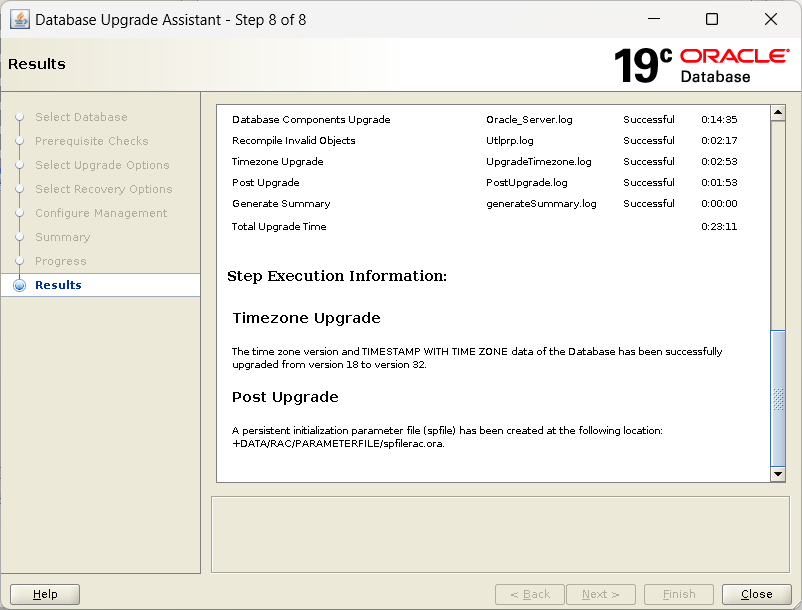The width and height of the screenshot is (802, 610).
Task: Click Post Upgrade section heading
Action: tap(285, 397)
